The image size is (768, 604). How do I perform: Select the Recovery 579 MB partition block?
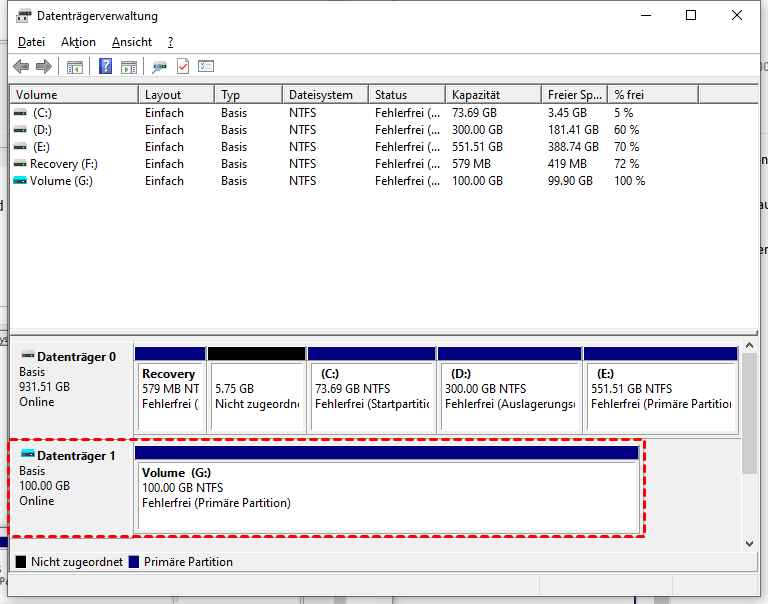pos(170,390)
